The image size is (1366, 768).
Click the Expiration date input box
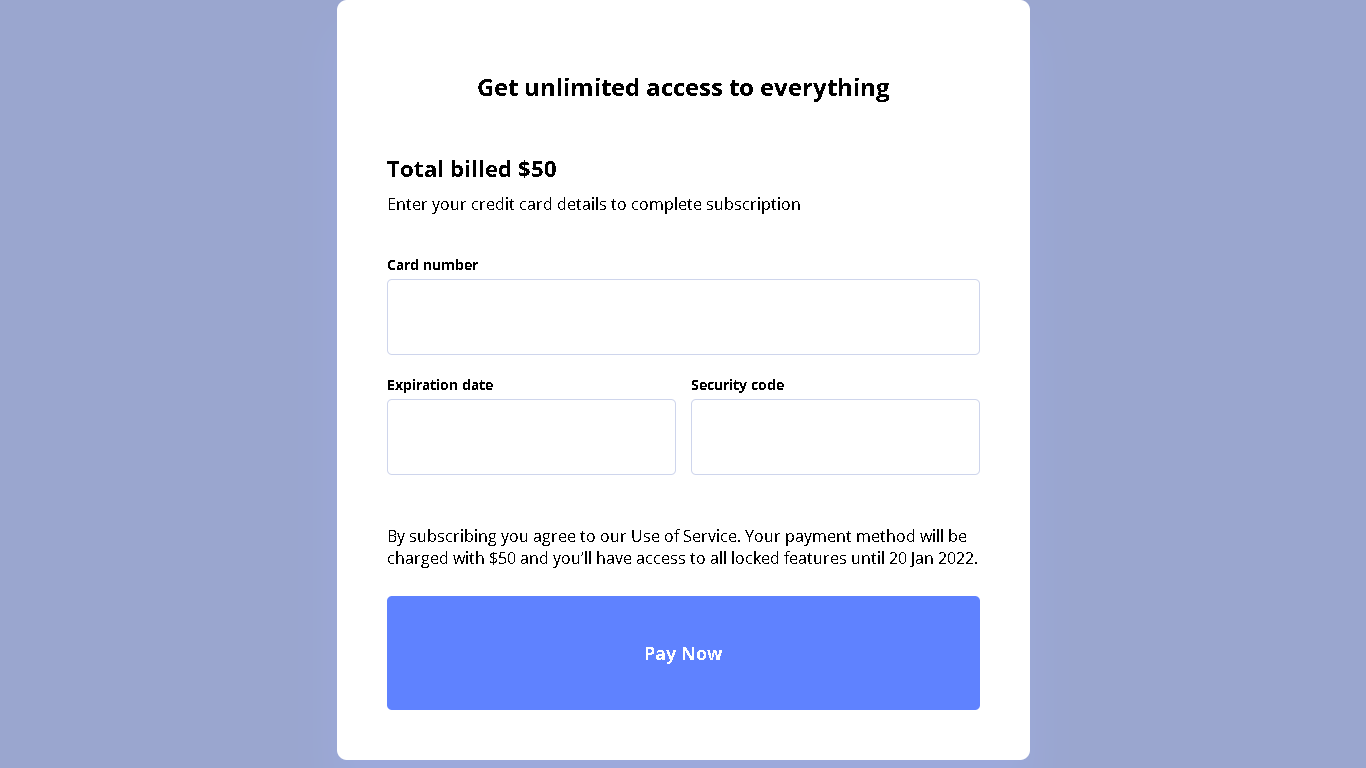click(531, 437)
